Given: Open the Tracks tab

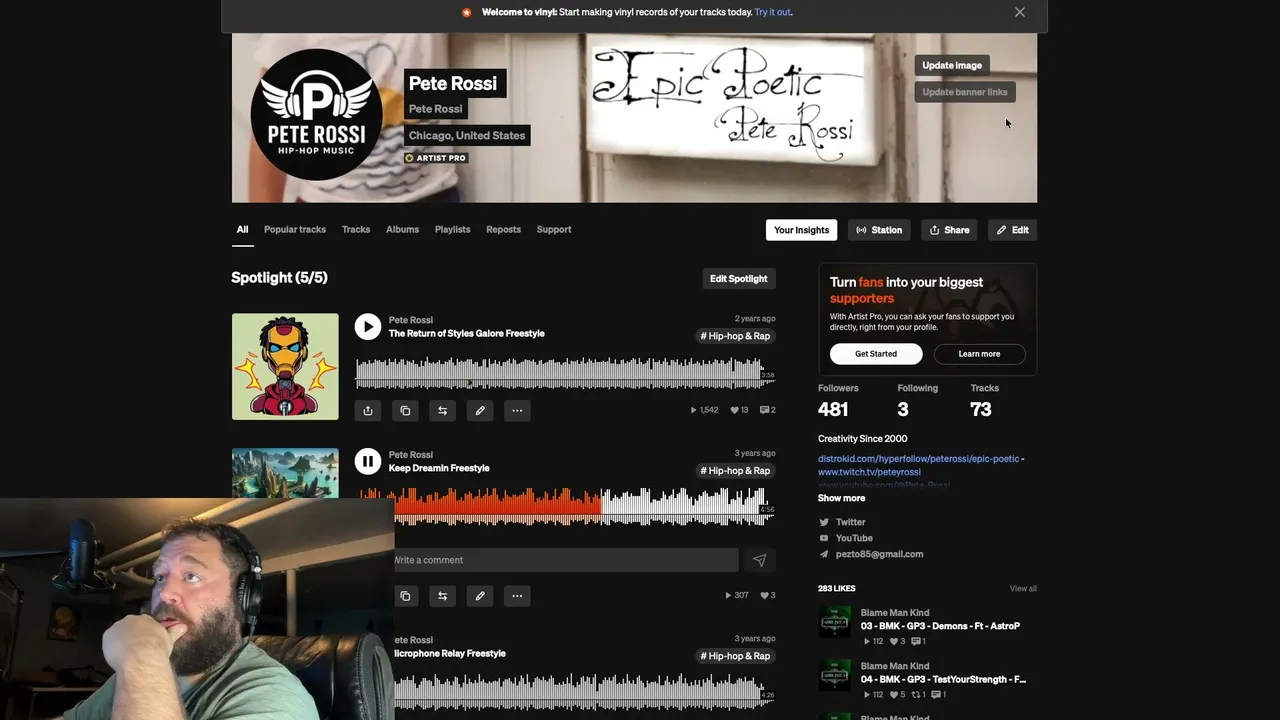Looking at the screenshot, I should [x=356, y=230].
